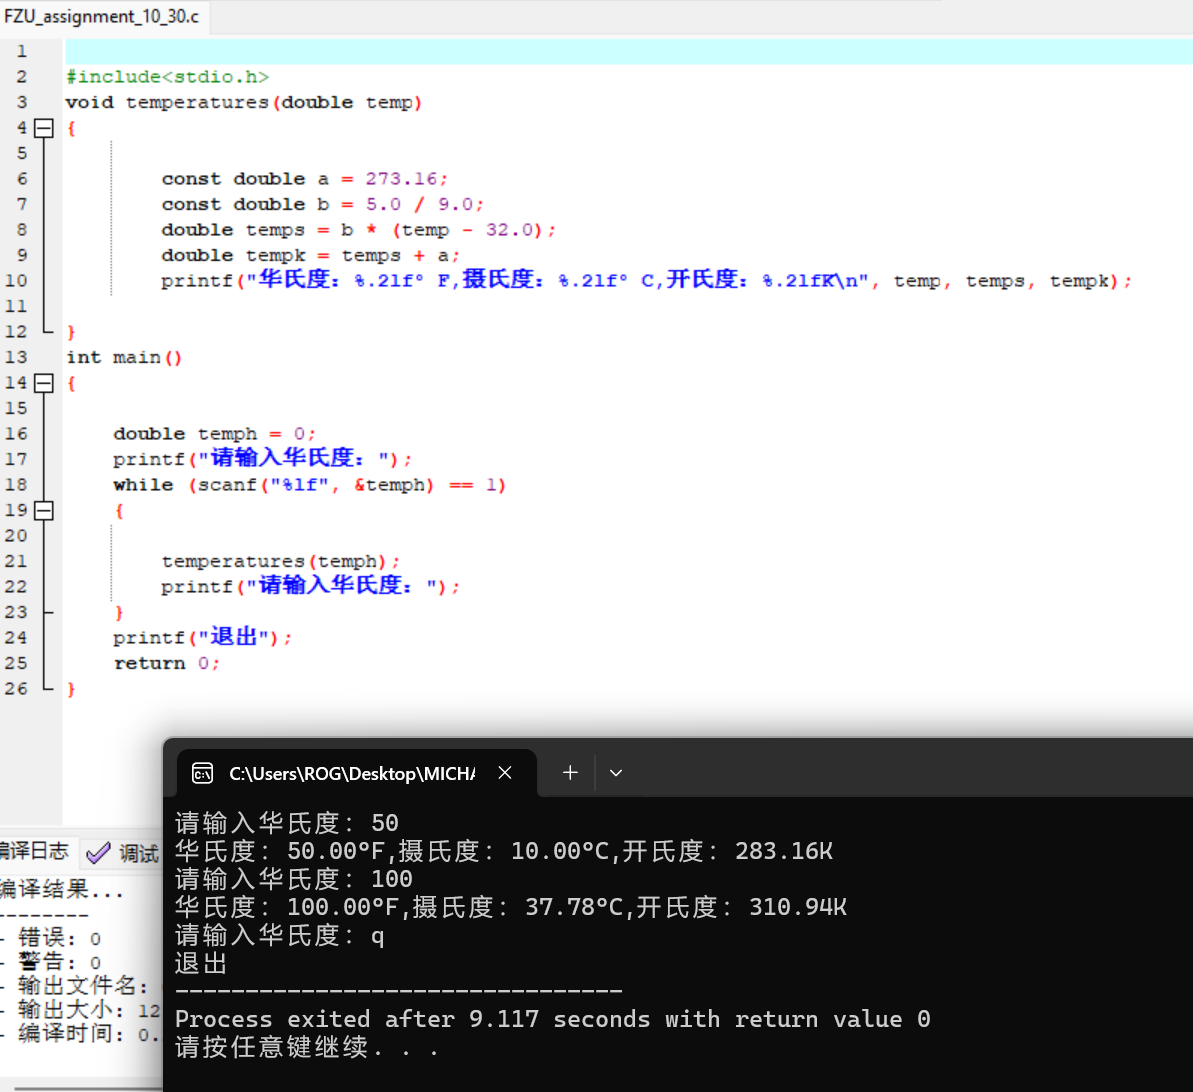Viewport: 1193px width, 1092px height.
Task: Click 'int main()' declaration
Action: point(124,358)
